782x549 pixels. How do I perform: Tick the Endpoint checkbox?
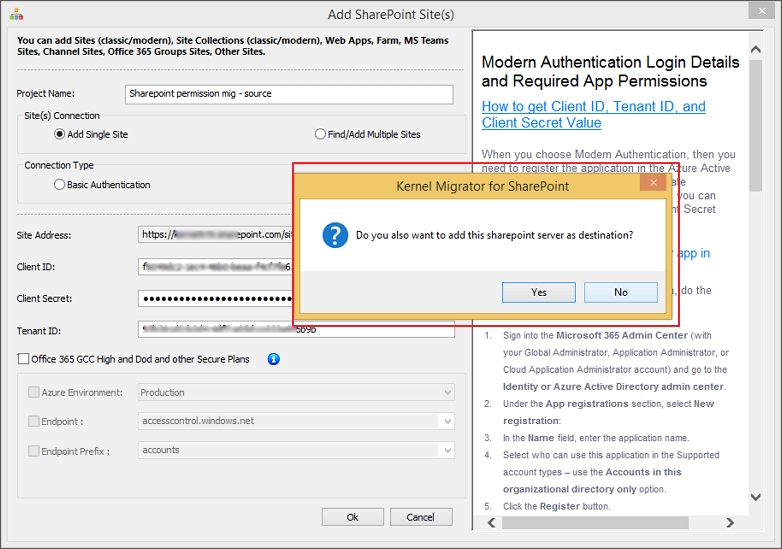point(33,421)
